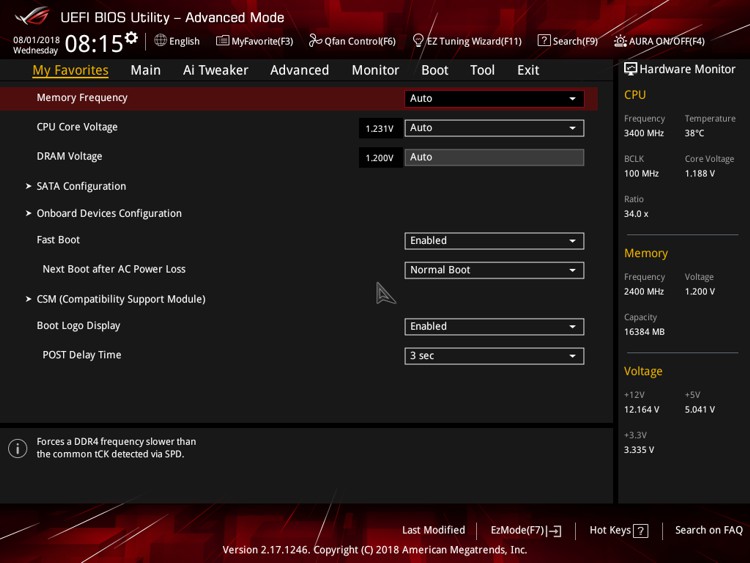
Task: Click the EzMode exit arrow icon
Action: point(553,530)
